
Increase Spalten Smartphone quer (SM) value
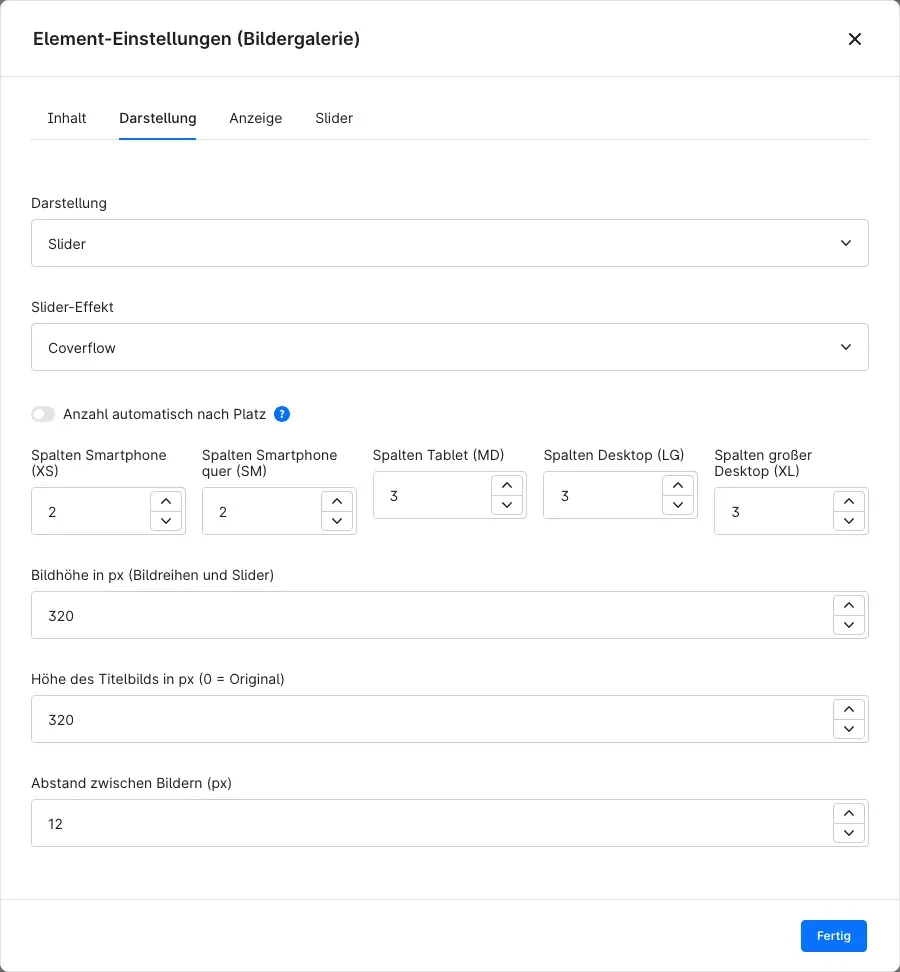(x=337, y=501)
